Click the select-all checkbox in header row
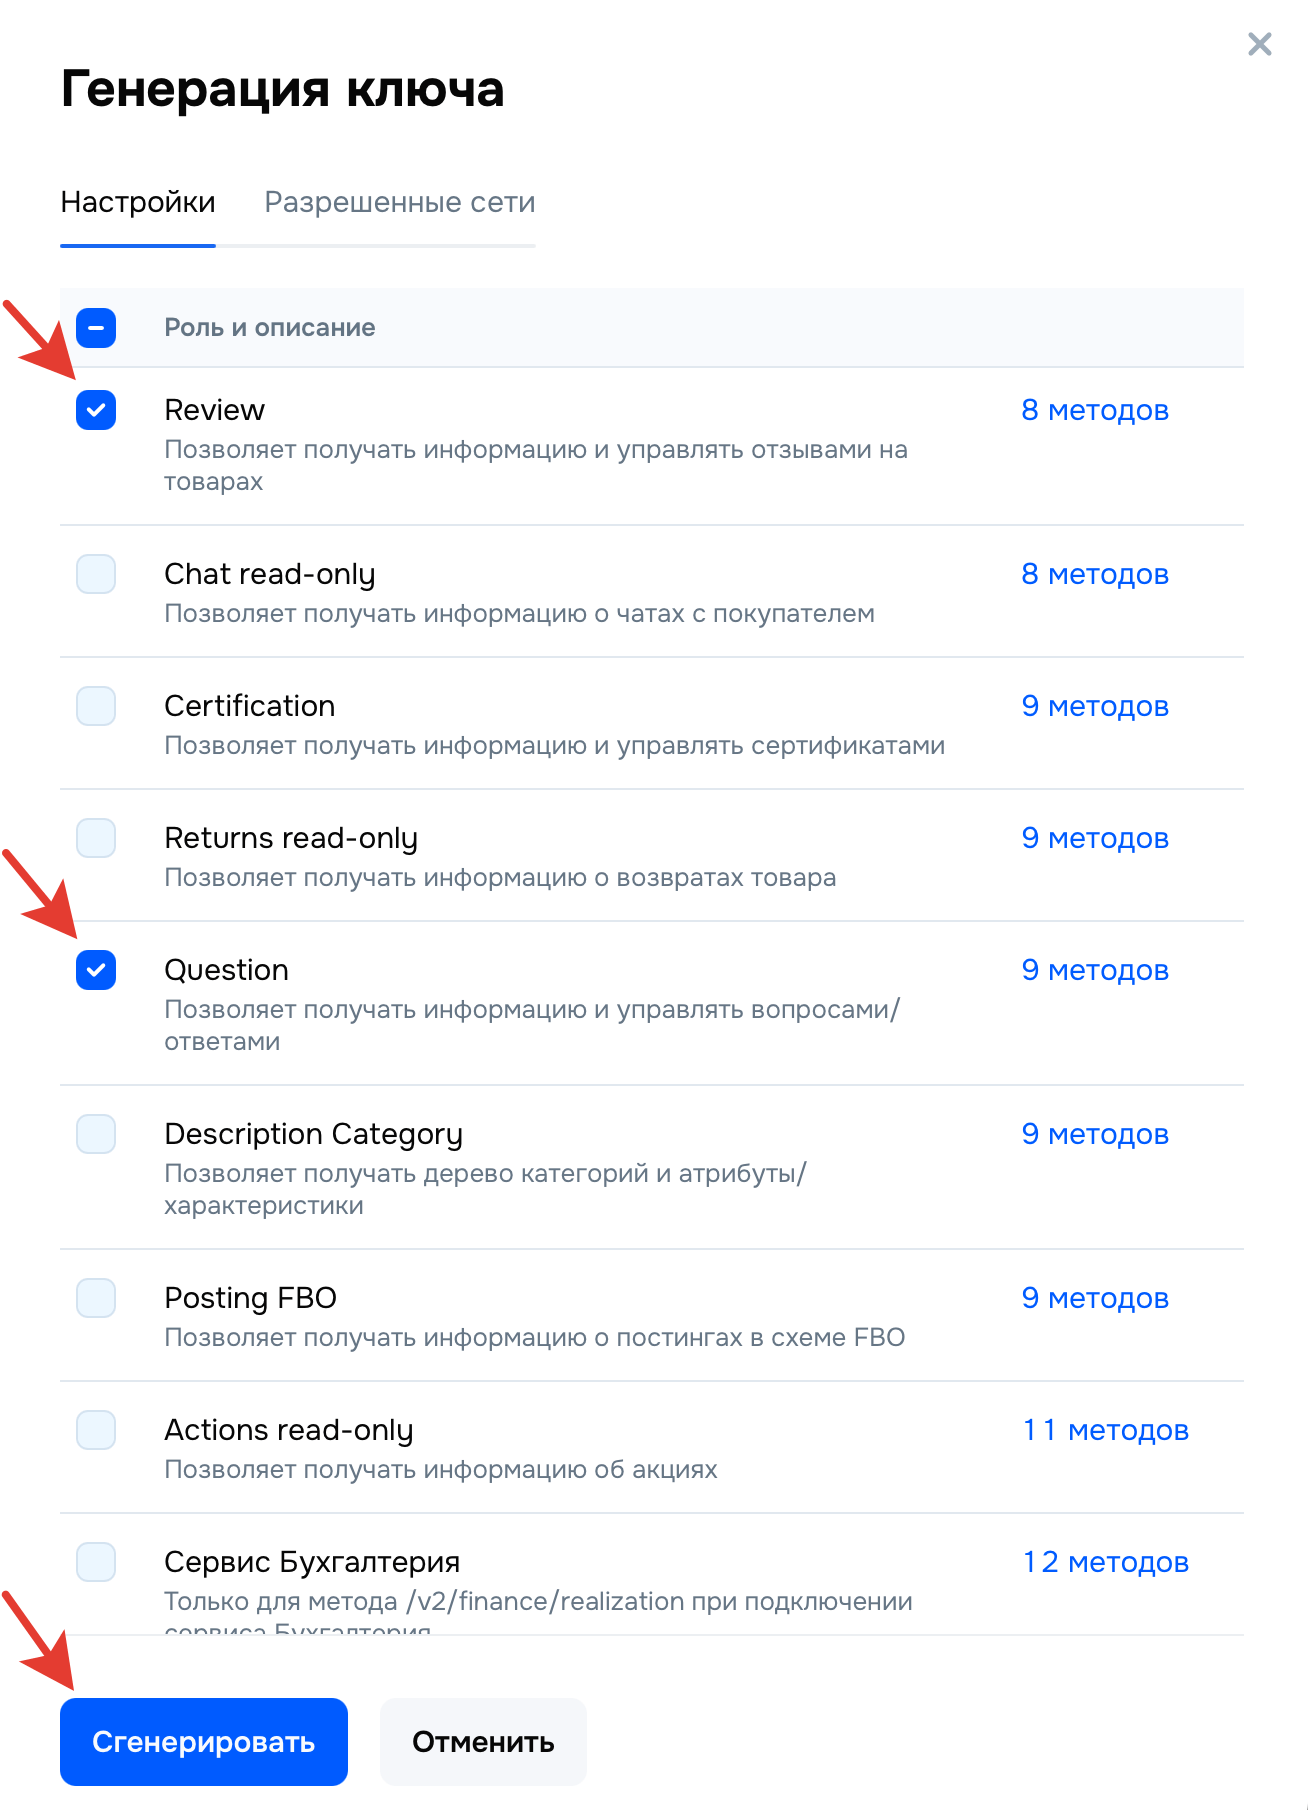This screenshot has height=1810, width=1308. pyautogui.click(x=95, y=328)
